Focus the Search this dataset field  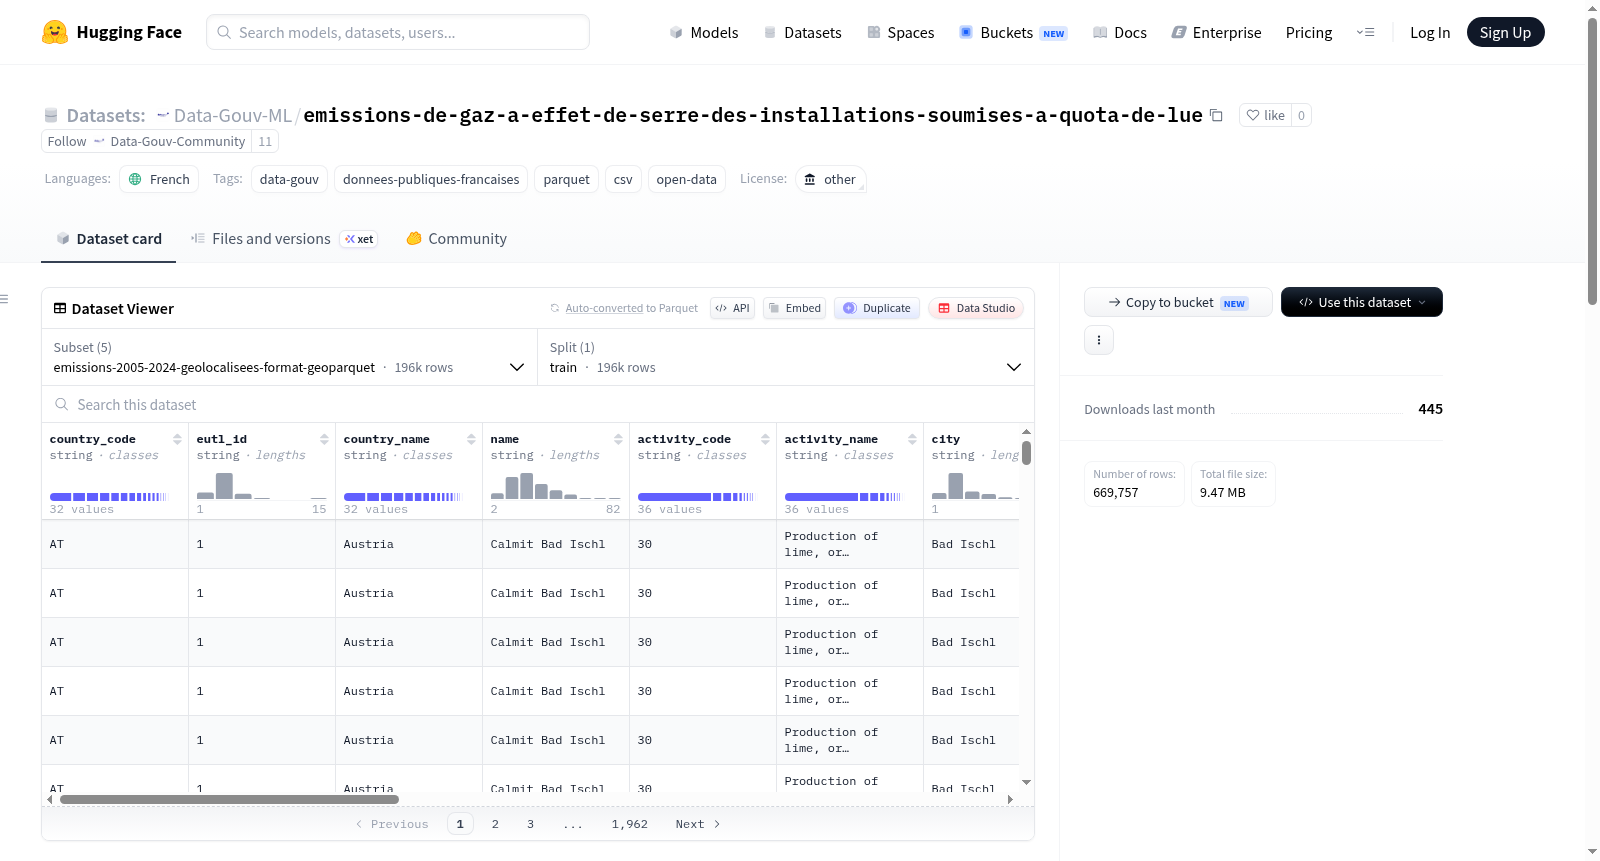[538, 404]
